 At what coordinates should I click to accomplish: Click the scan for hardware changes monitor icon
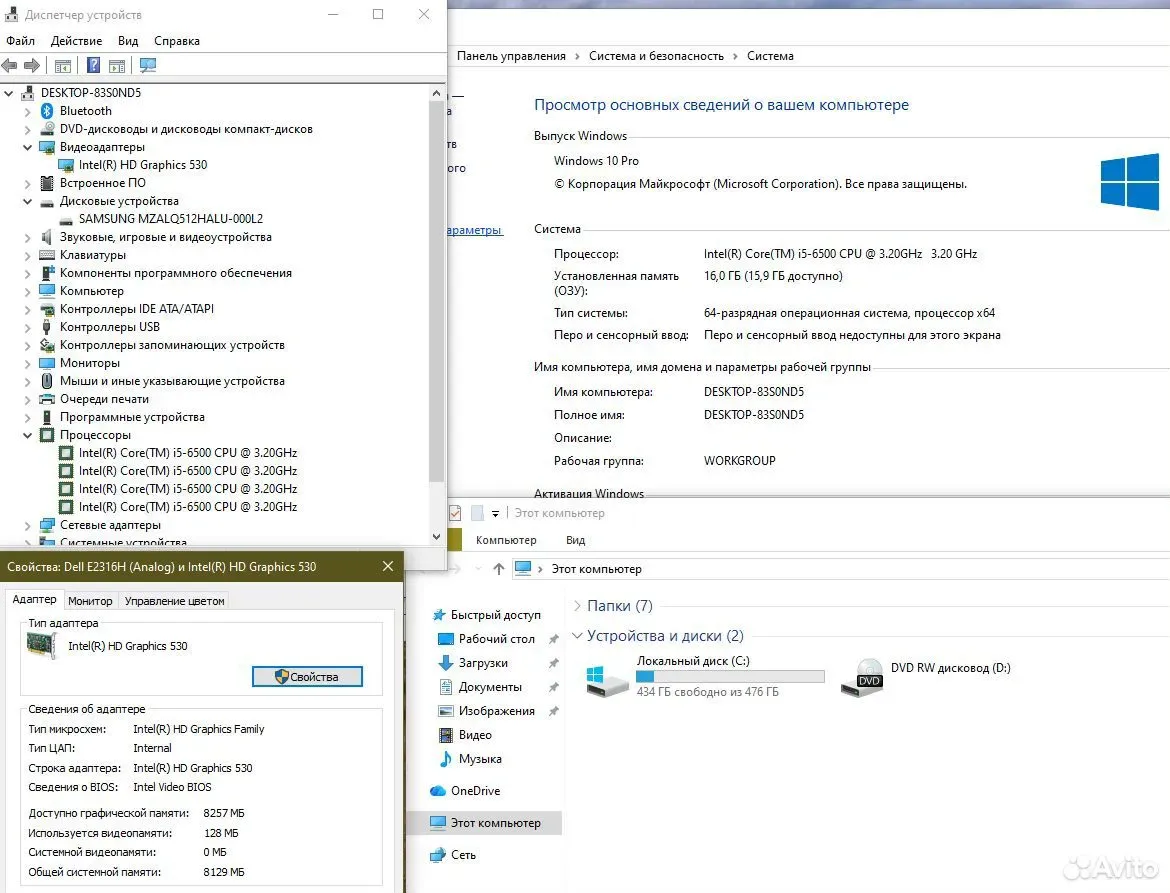pyautogui.click(x=148, y=66)
